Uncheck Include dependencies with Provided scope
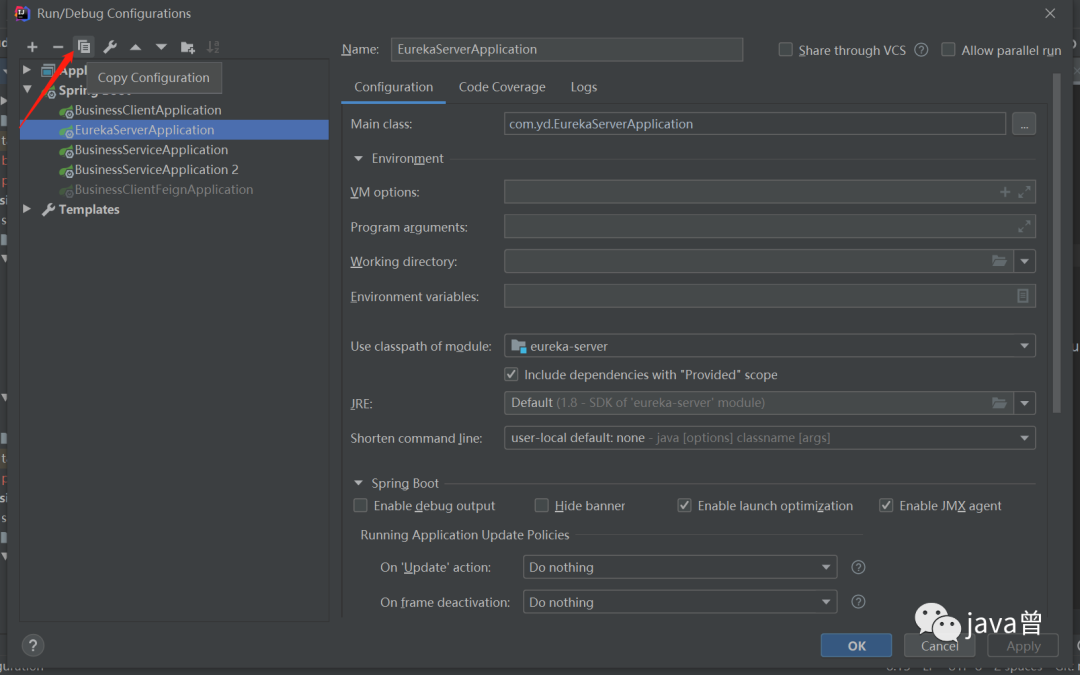This screenshot has width=1080, height=675. click(x=511, y=374)
